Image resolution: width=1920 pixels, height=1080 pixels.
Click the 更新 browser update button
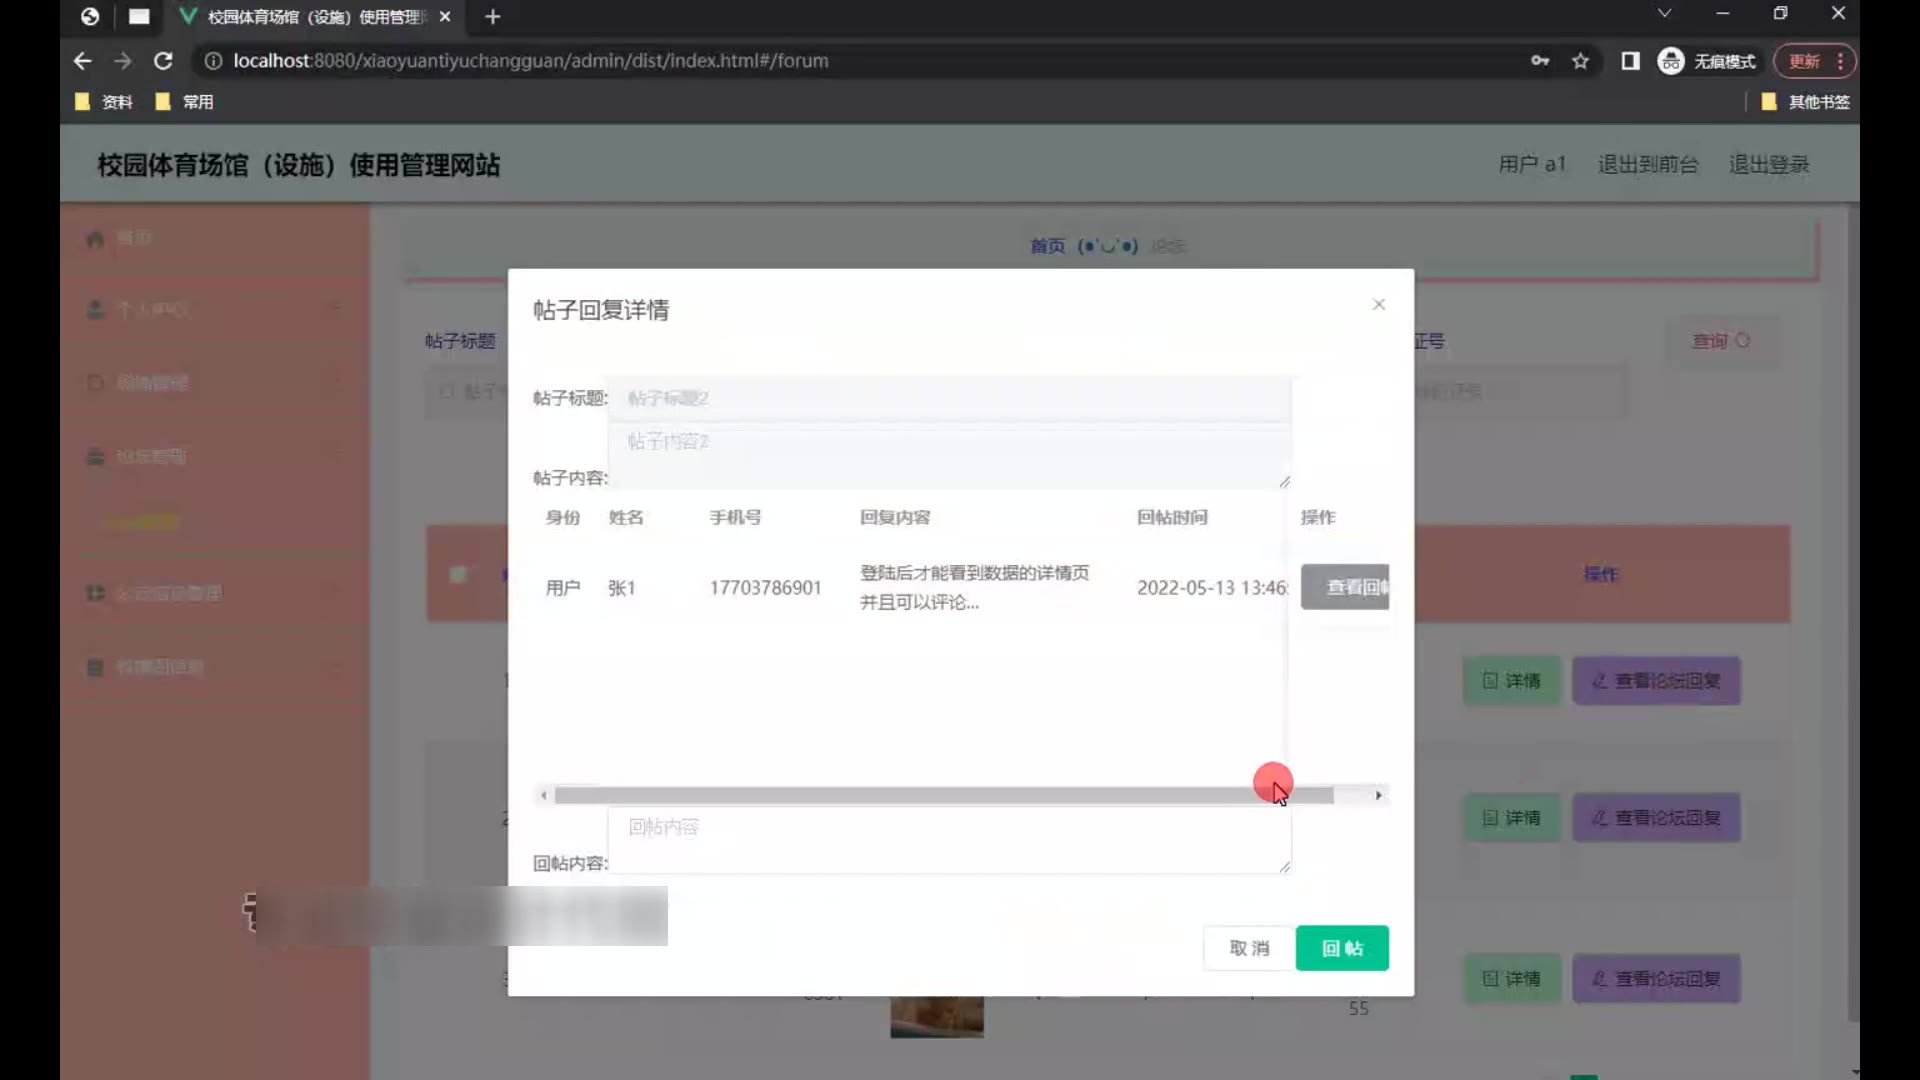(x=1804, y=61)
